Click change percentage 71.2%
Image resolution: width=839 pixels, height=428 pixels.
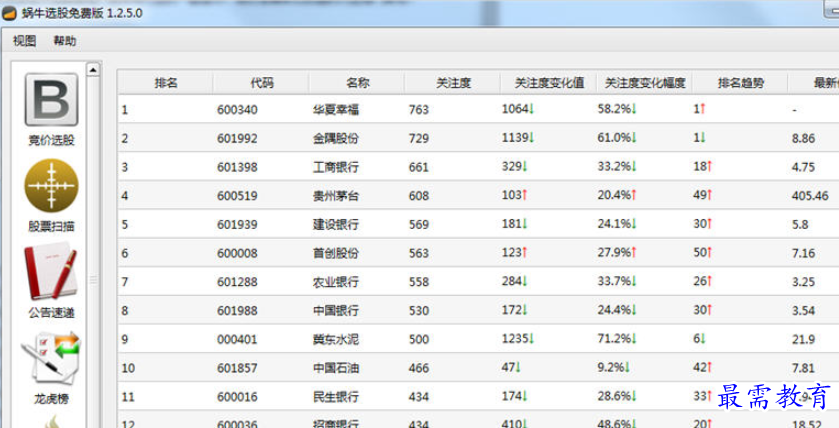click(617, 339)
